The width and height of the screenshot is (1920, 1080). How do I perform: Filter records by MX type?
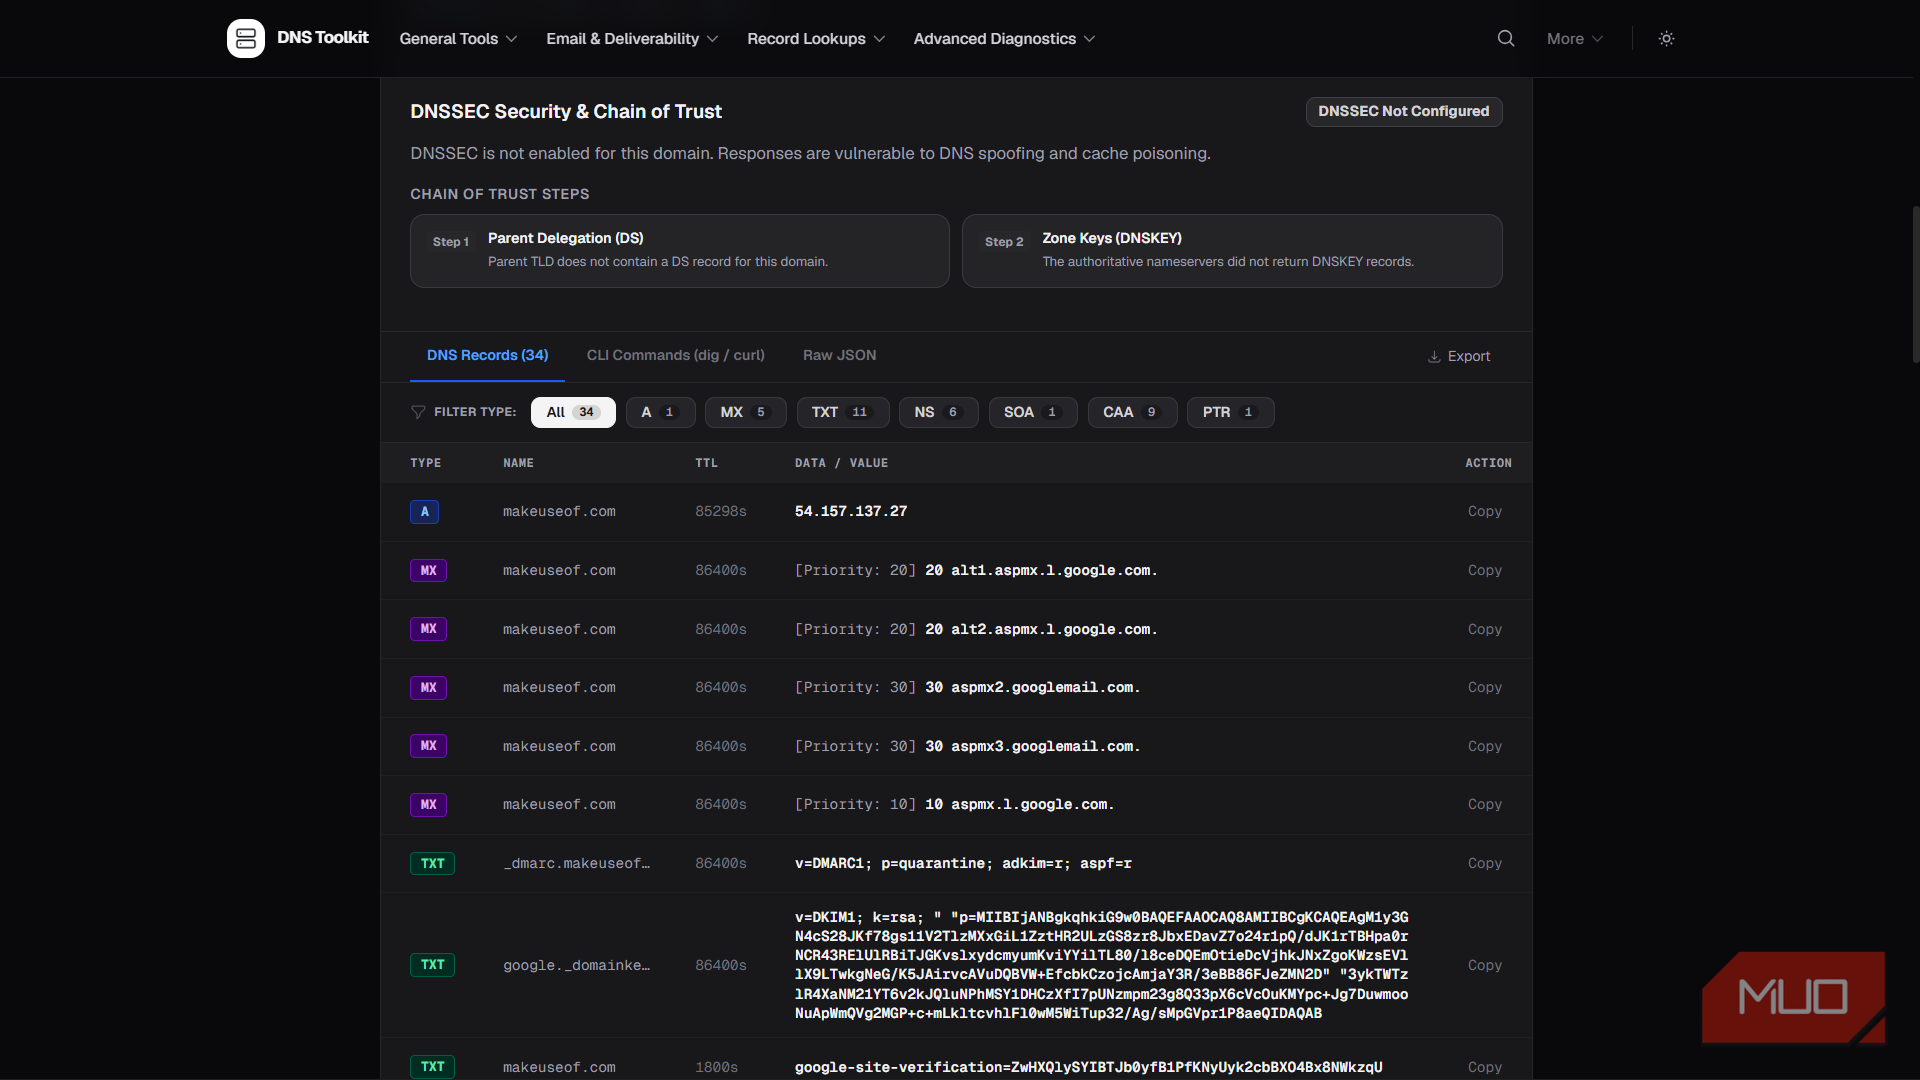click(x=745, y=412)
